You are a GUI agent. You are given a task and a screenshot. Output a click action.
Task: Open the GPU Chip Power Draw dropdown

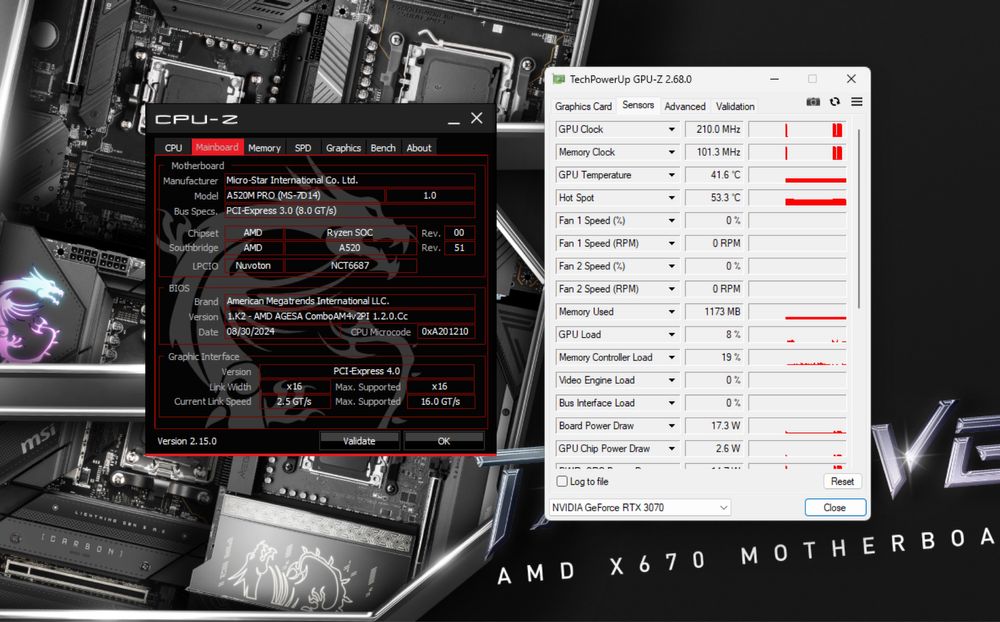[x=672, y=448]
